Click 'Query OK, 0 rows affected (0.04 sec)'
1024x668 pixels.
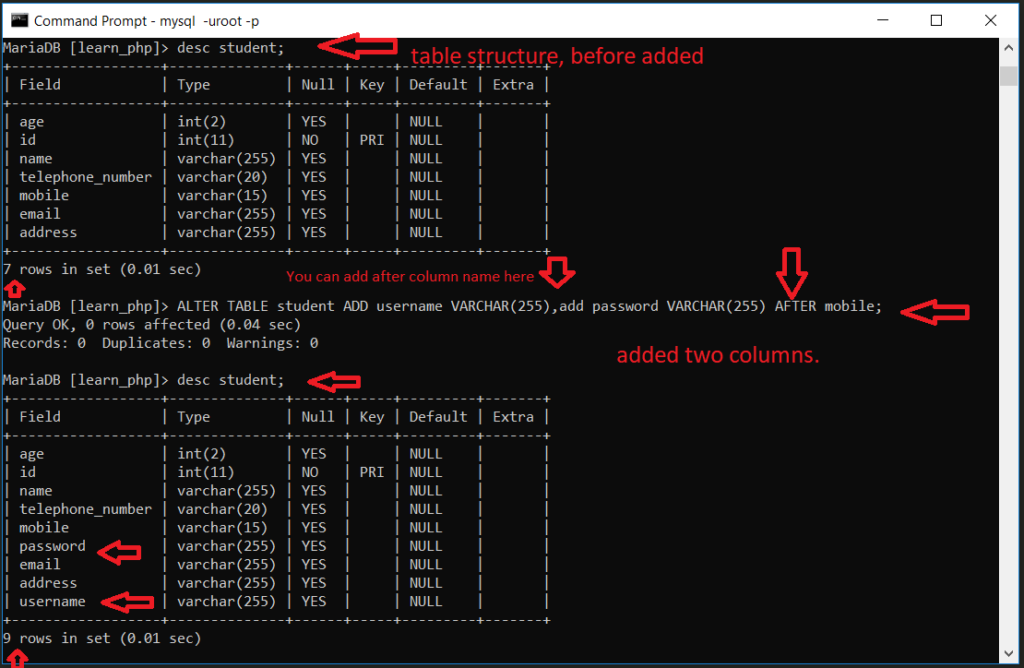click(x=152, y=325)
